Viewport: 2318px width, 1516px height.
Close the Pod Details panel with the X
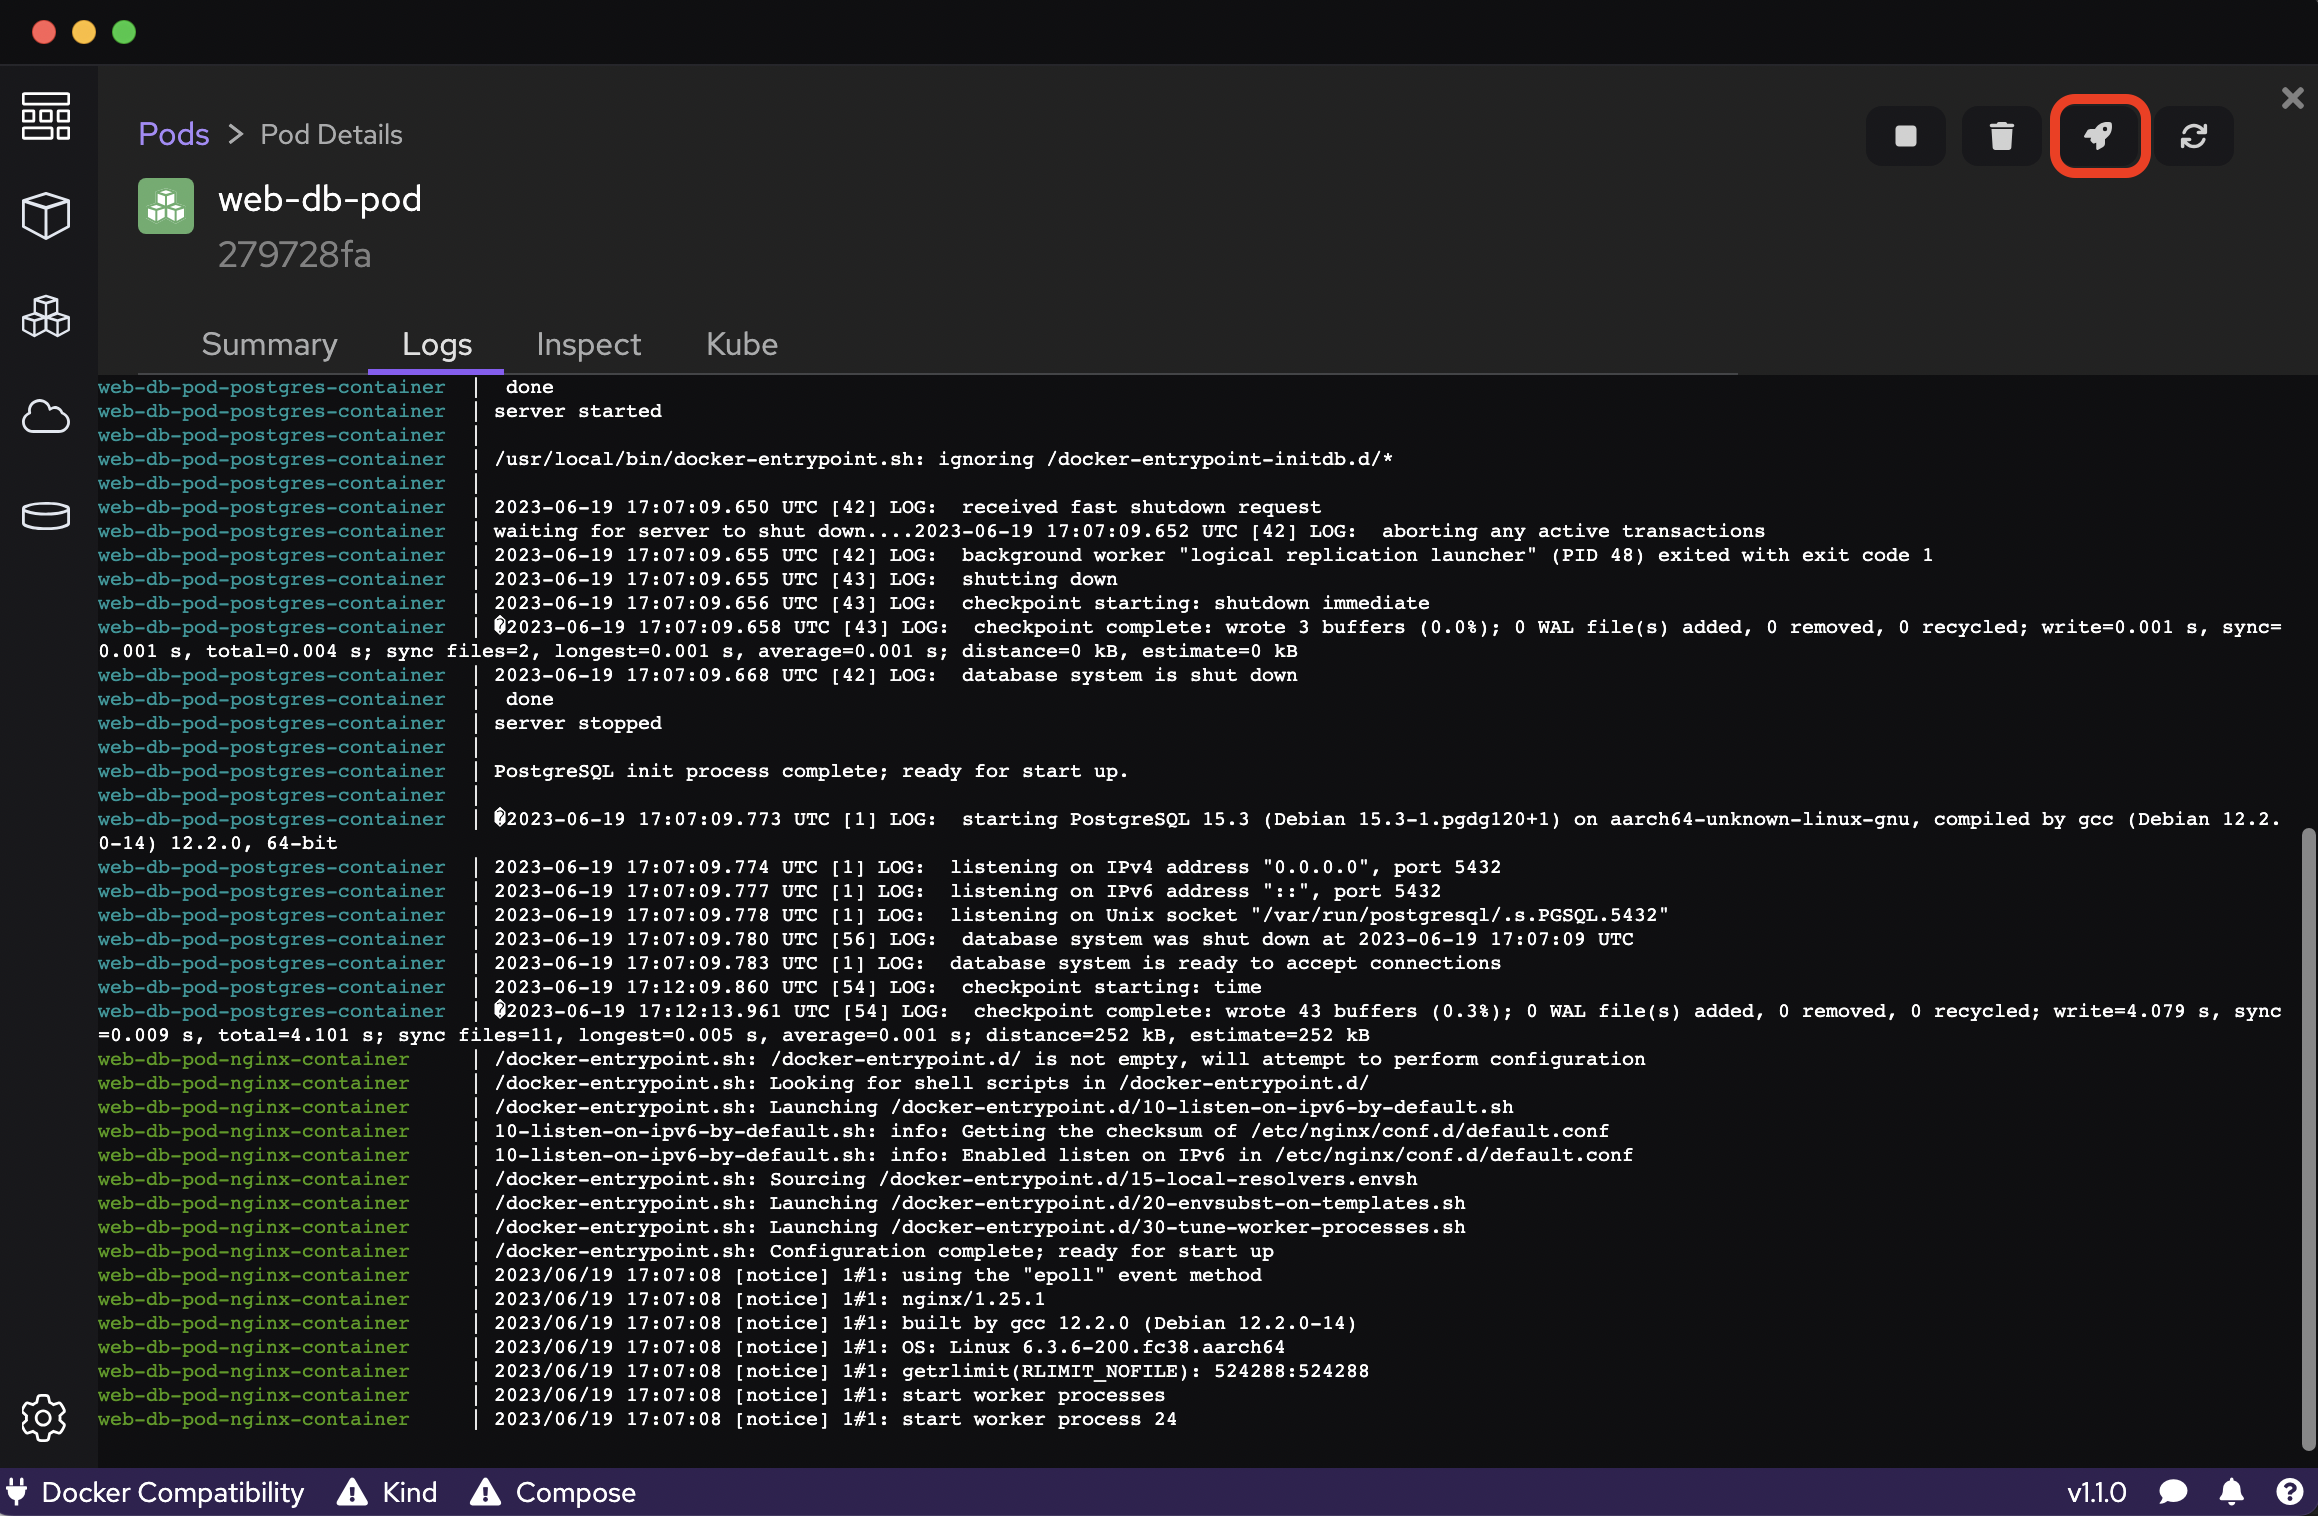pyautogui.click(x=2291, y=97)
